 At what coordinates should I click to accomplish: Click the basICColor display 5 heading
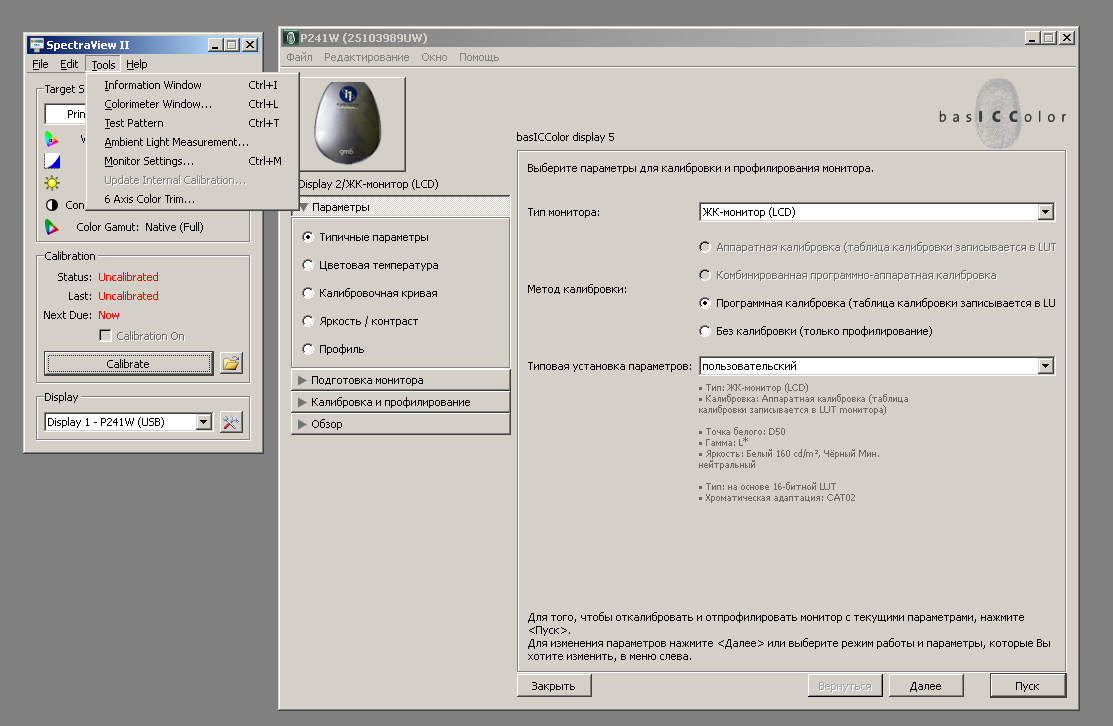point(565,137)
